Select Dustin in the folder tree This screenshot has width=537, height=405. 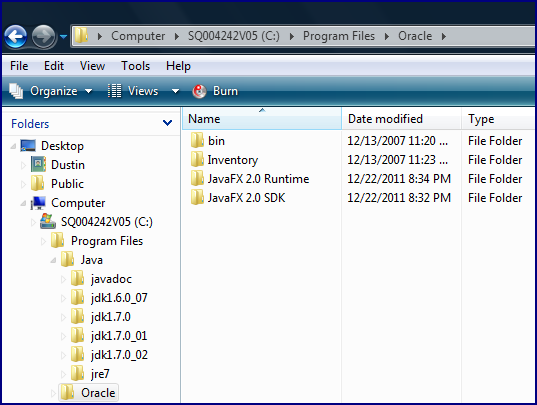click(68, 165)
